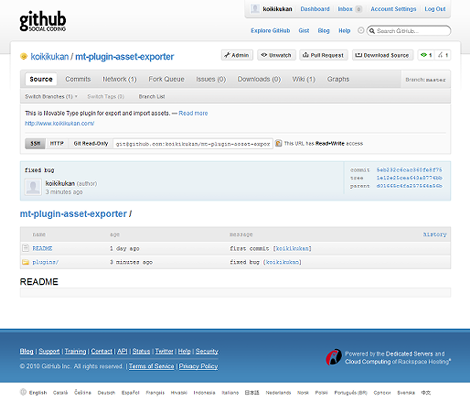Open the commit hash link
Screen dimensions: 470x401
pos(409,170)
